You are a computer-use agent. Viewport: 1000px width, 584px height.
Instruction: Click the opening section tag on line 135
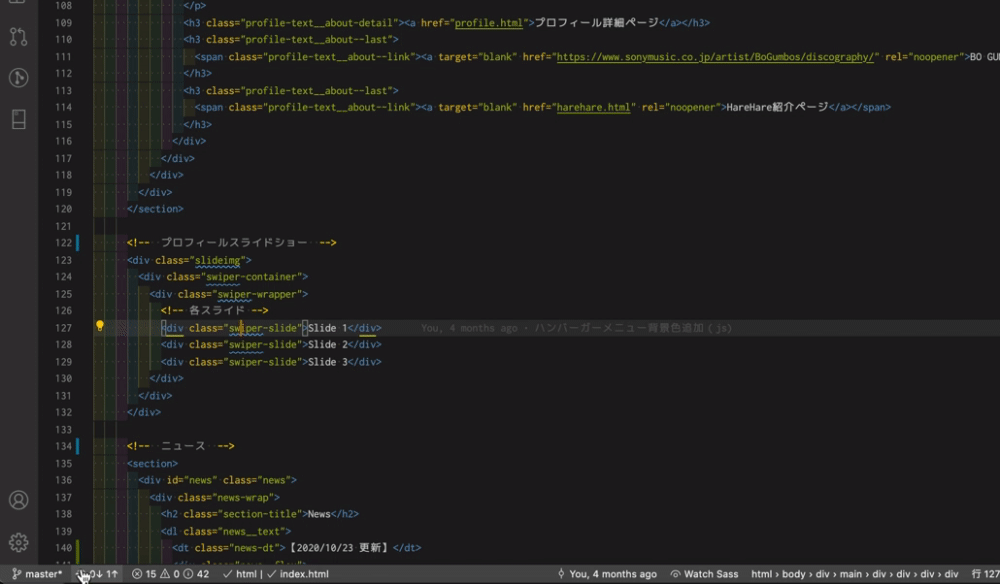[x=152, y=464]
